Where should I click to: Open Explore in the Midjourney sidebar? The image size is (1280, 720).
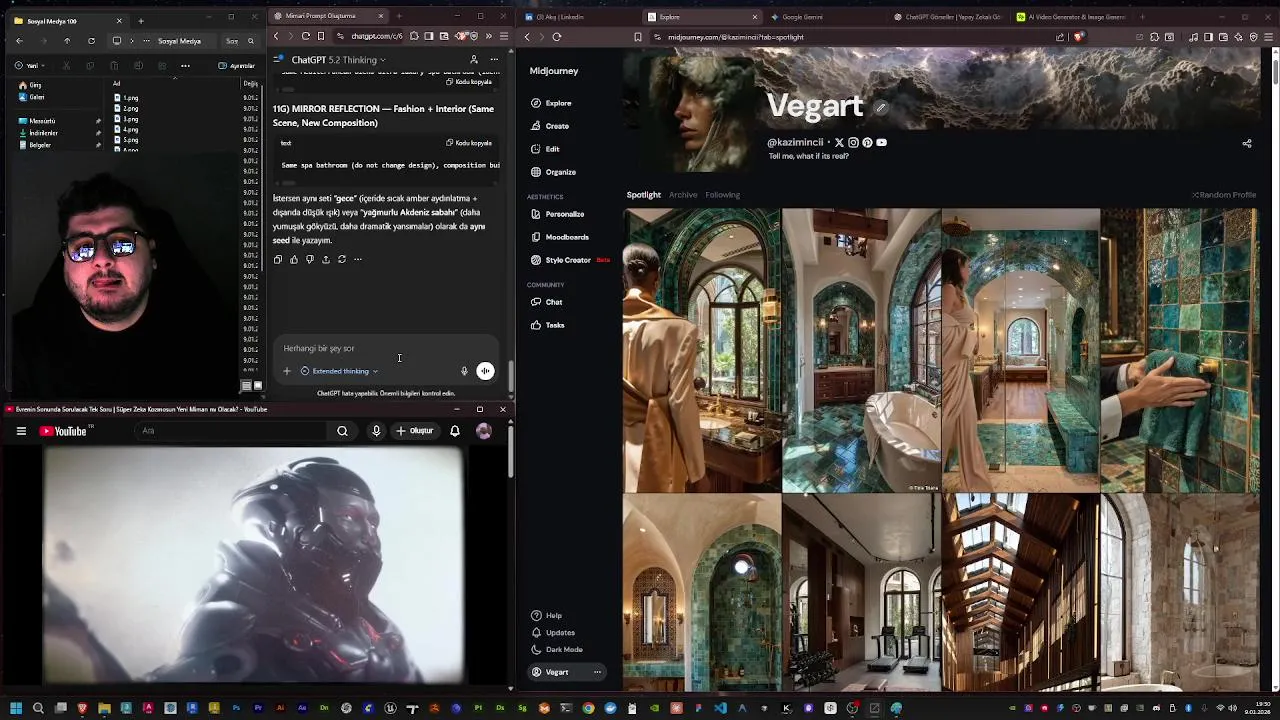coord(551,103)
